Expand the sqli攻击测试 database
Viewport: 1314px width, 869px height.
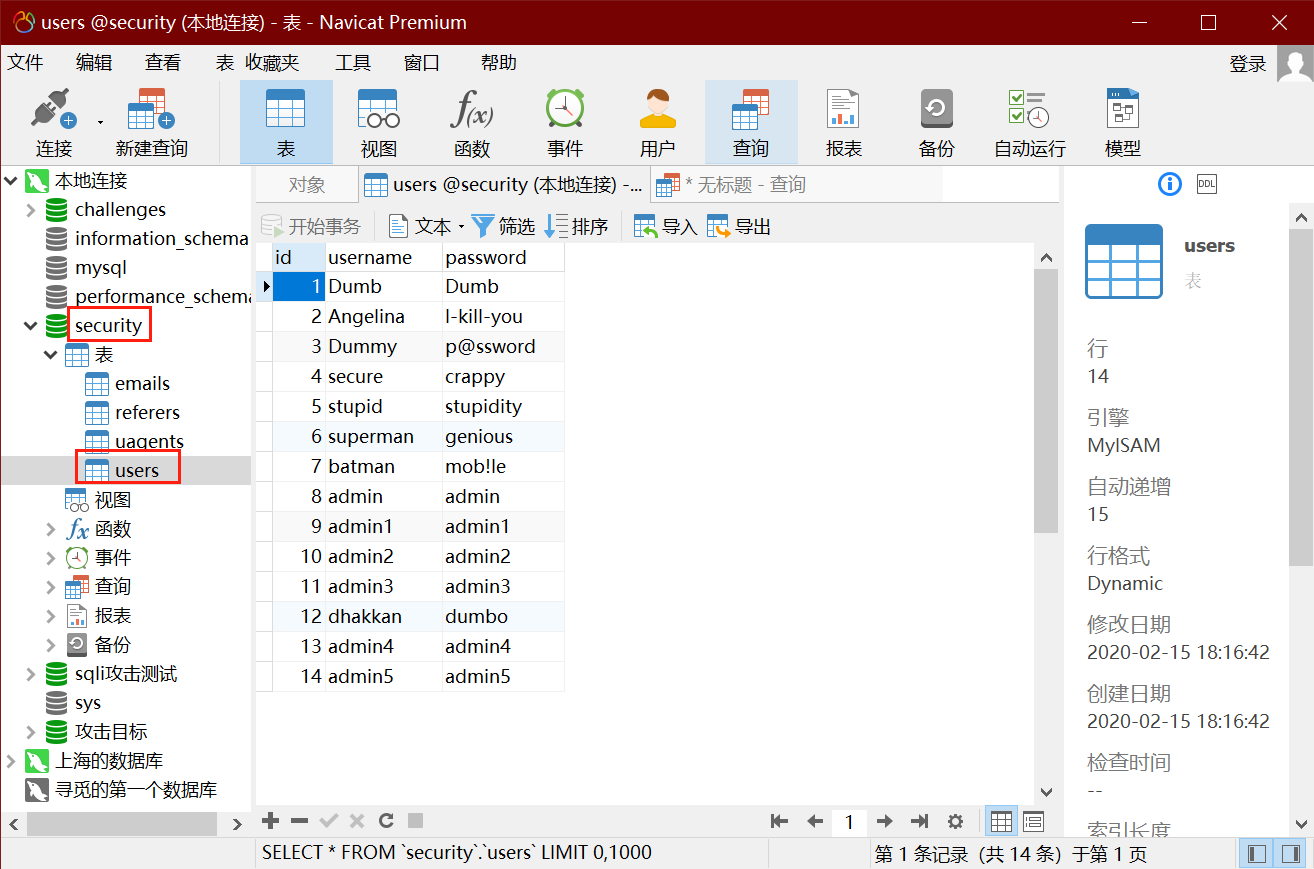coord(31,674)
